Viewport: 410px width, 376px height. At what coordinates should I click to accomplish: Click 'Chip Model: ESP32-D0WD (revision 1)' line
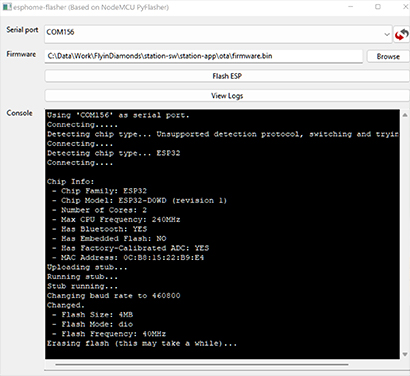coord(139,201)
